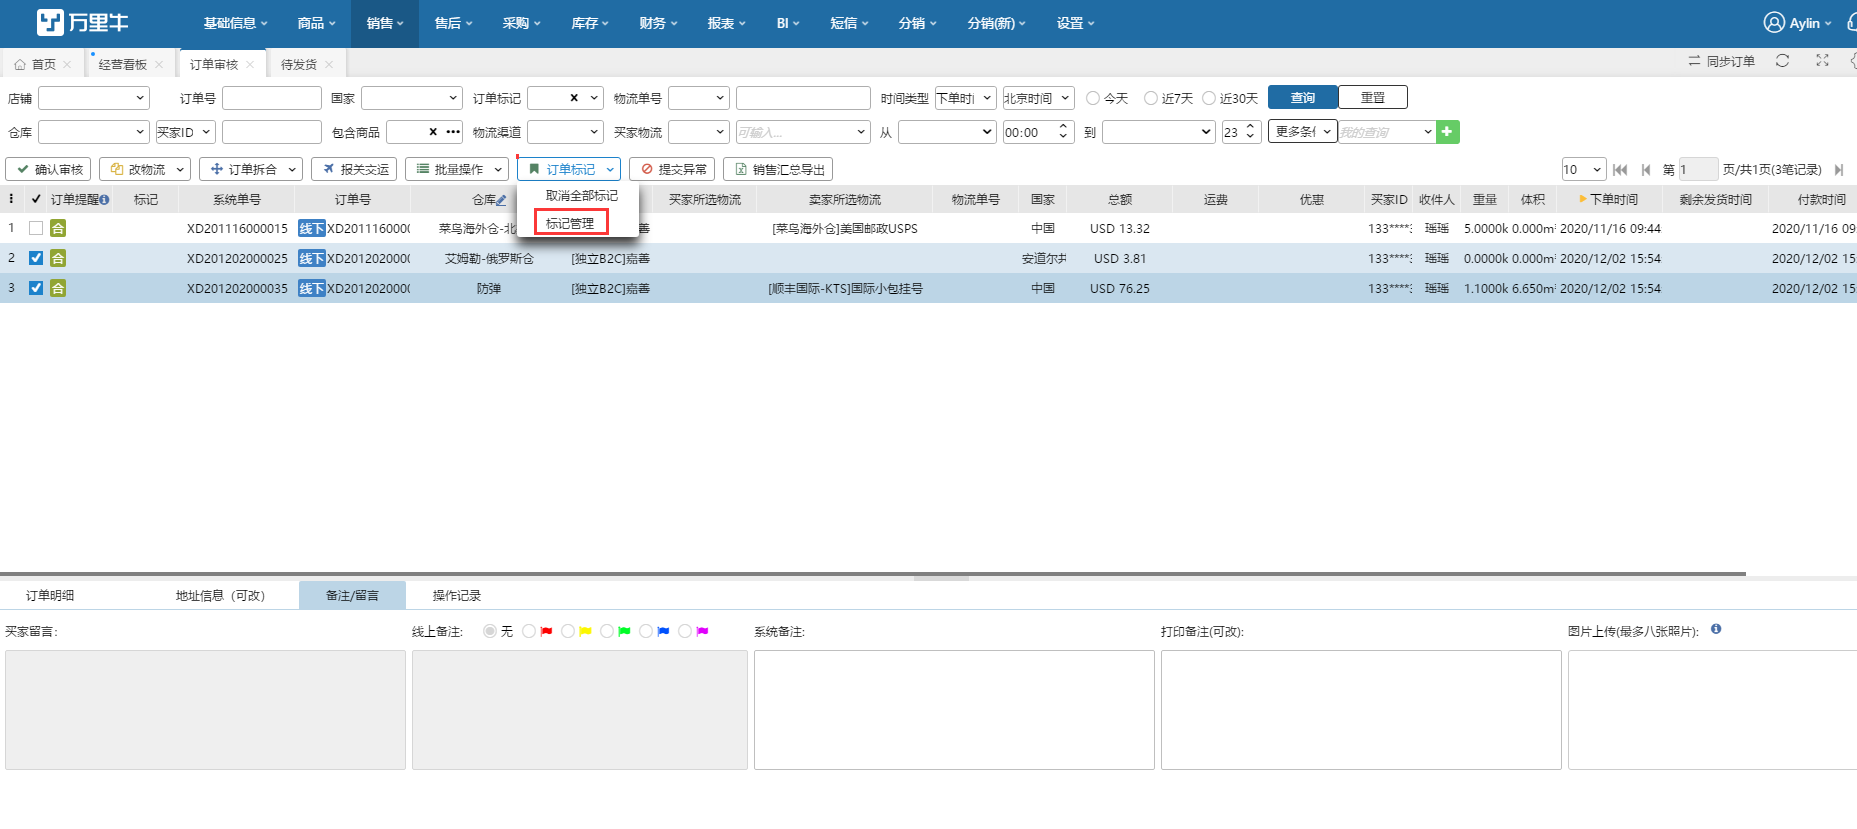Click the 万里牛 logo
The image size is (1857, 829).
coord(82,22)
